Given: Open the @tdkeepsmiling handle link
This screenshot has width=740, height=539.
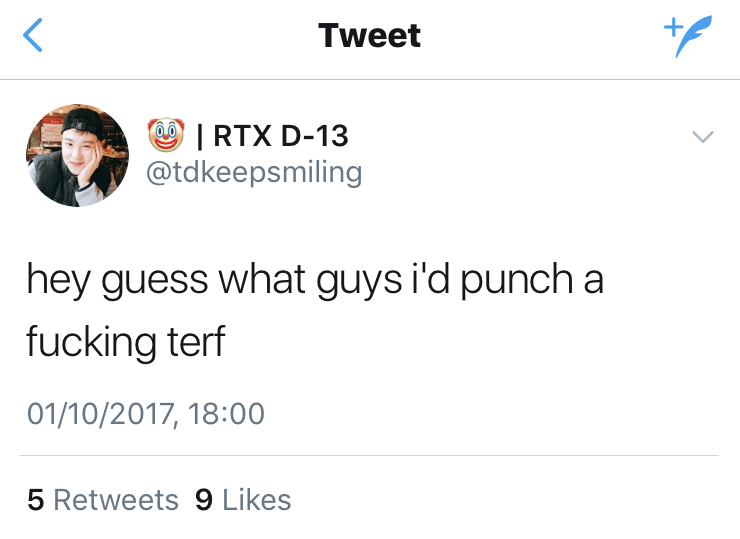Looking at the screenshot, I should point(254,172).
